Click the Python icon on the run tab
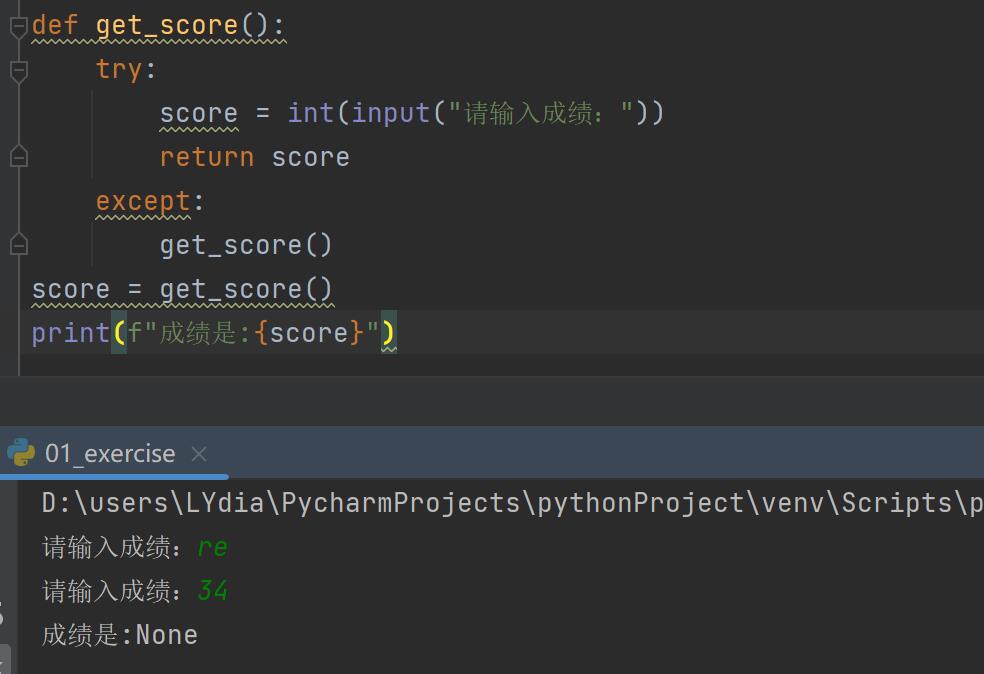Screen dimensions: 984x674 (x=20, y=453)
